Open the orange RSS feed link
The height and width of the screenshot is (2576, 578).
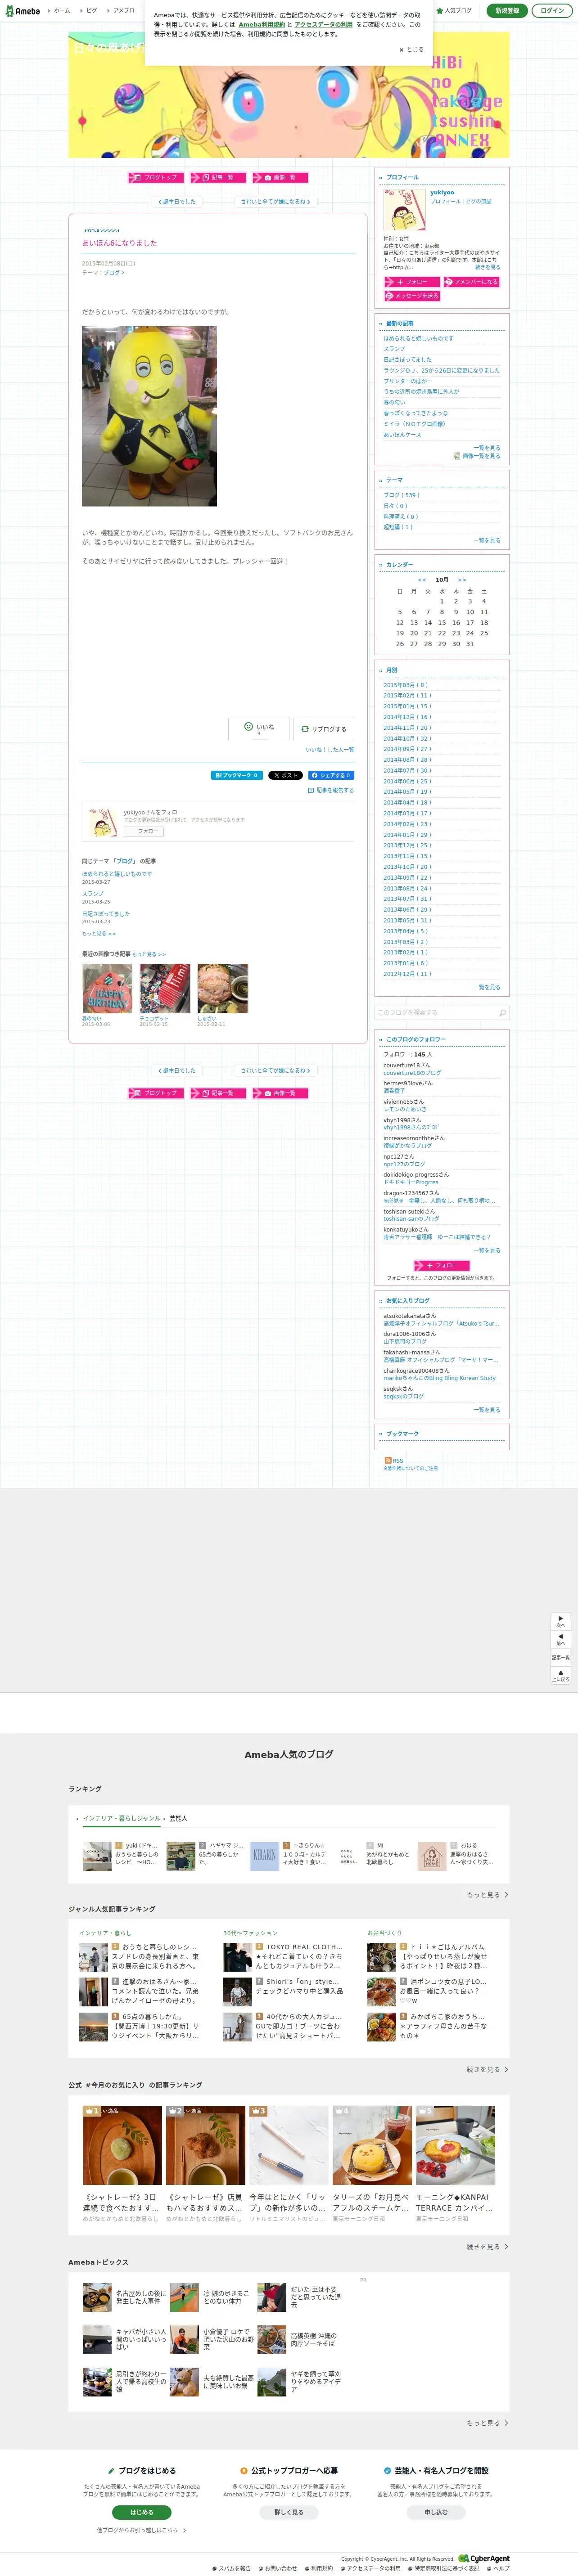point(393,1460)
